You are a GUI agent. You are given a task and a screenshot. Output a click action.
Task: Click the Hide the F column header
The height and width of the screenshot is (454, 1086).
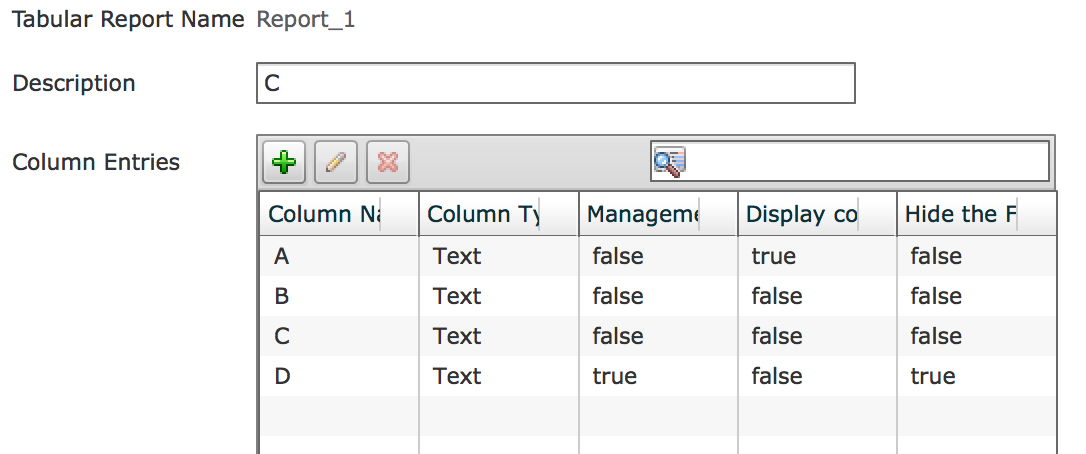coord(977,214)
